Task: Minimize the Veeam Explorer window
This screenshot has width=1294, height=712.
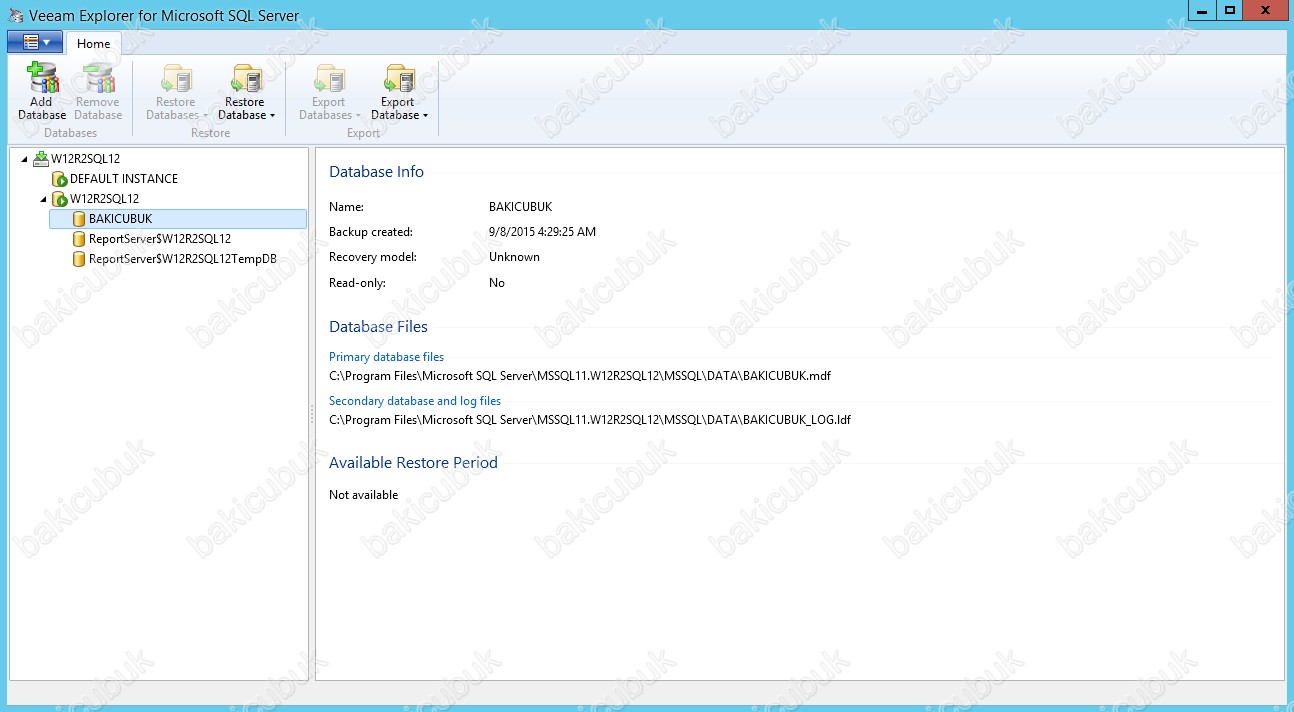Action: (1203, 10)
